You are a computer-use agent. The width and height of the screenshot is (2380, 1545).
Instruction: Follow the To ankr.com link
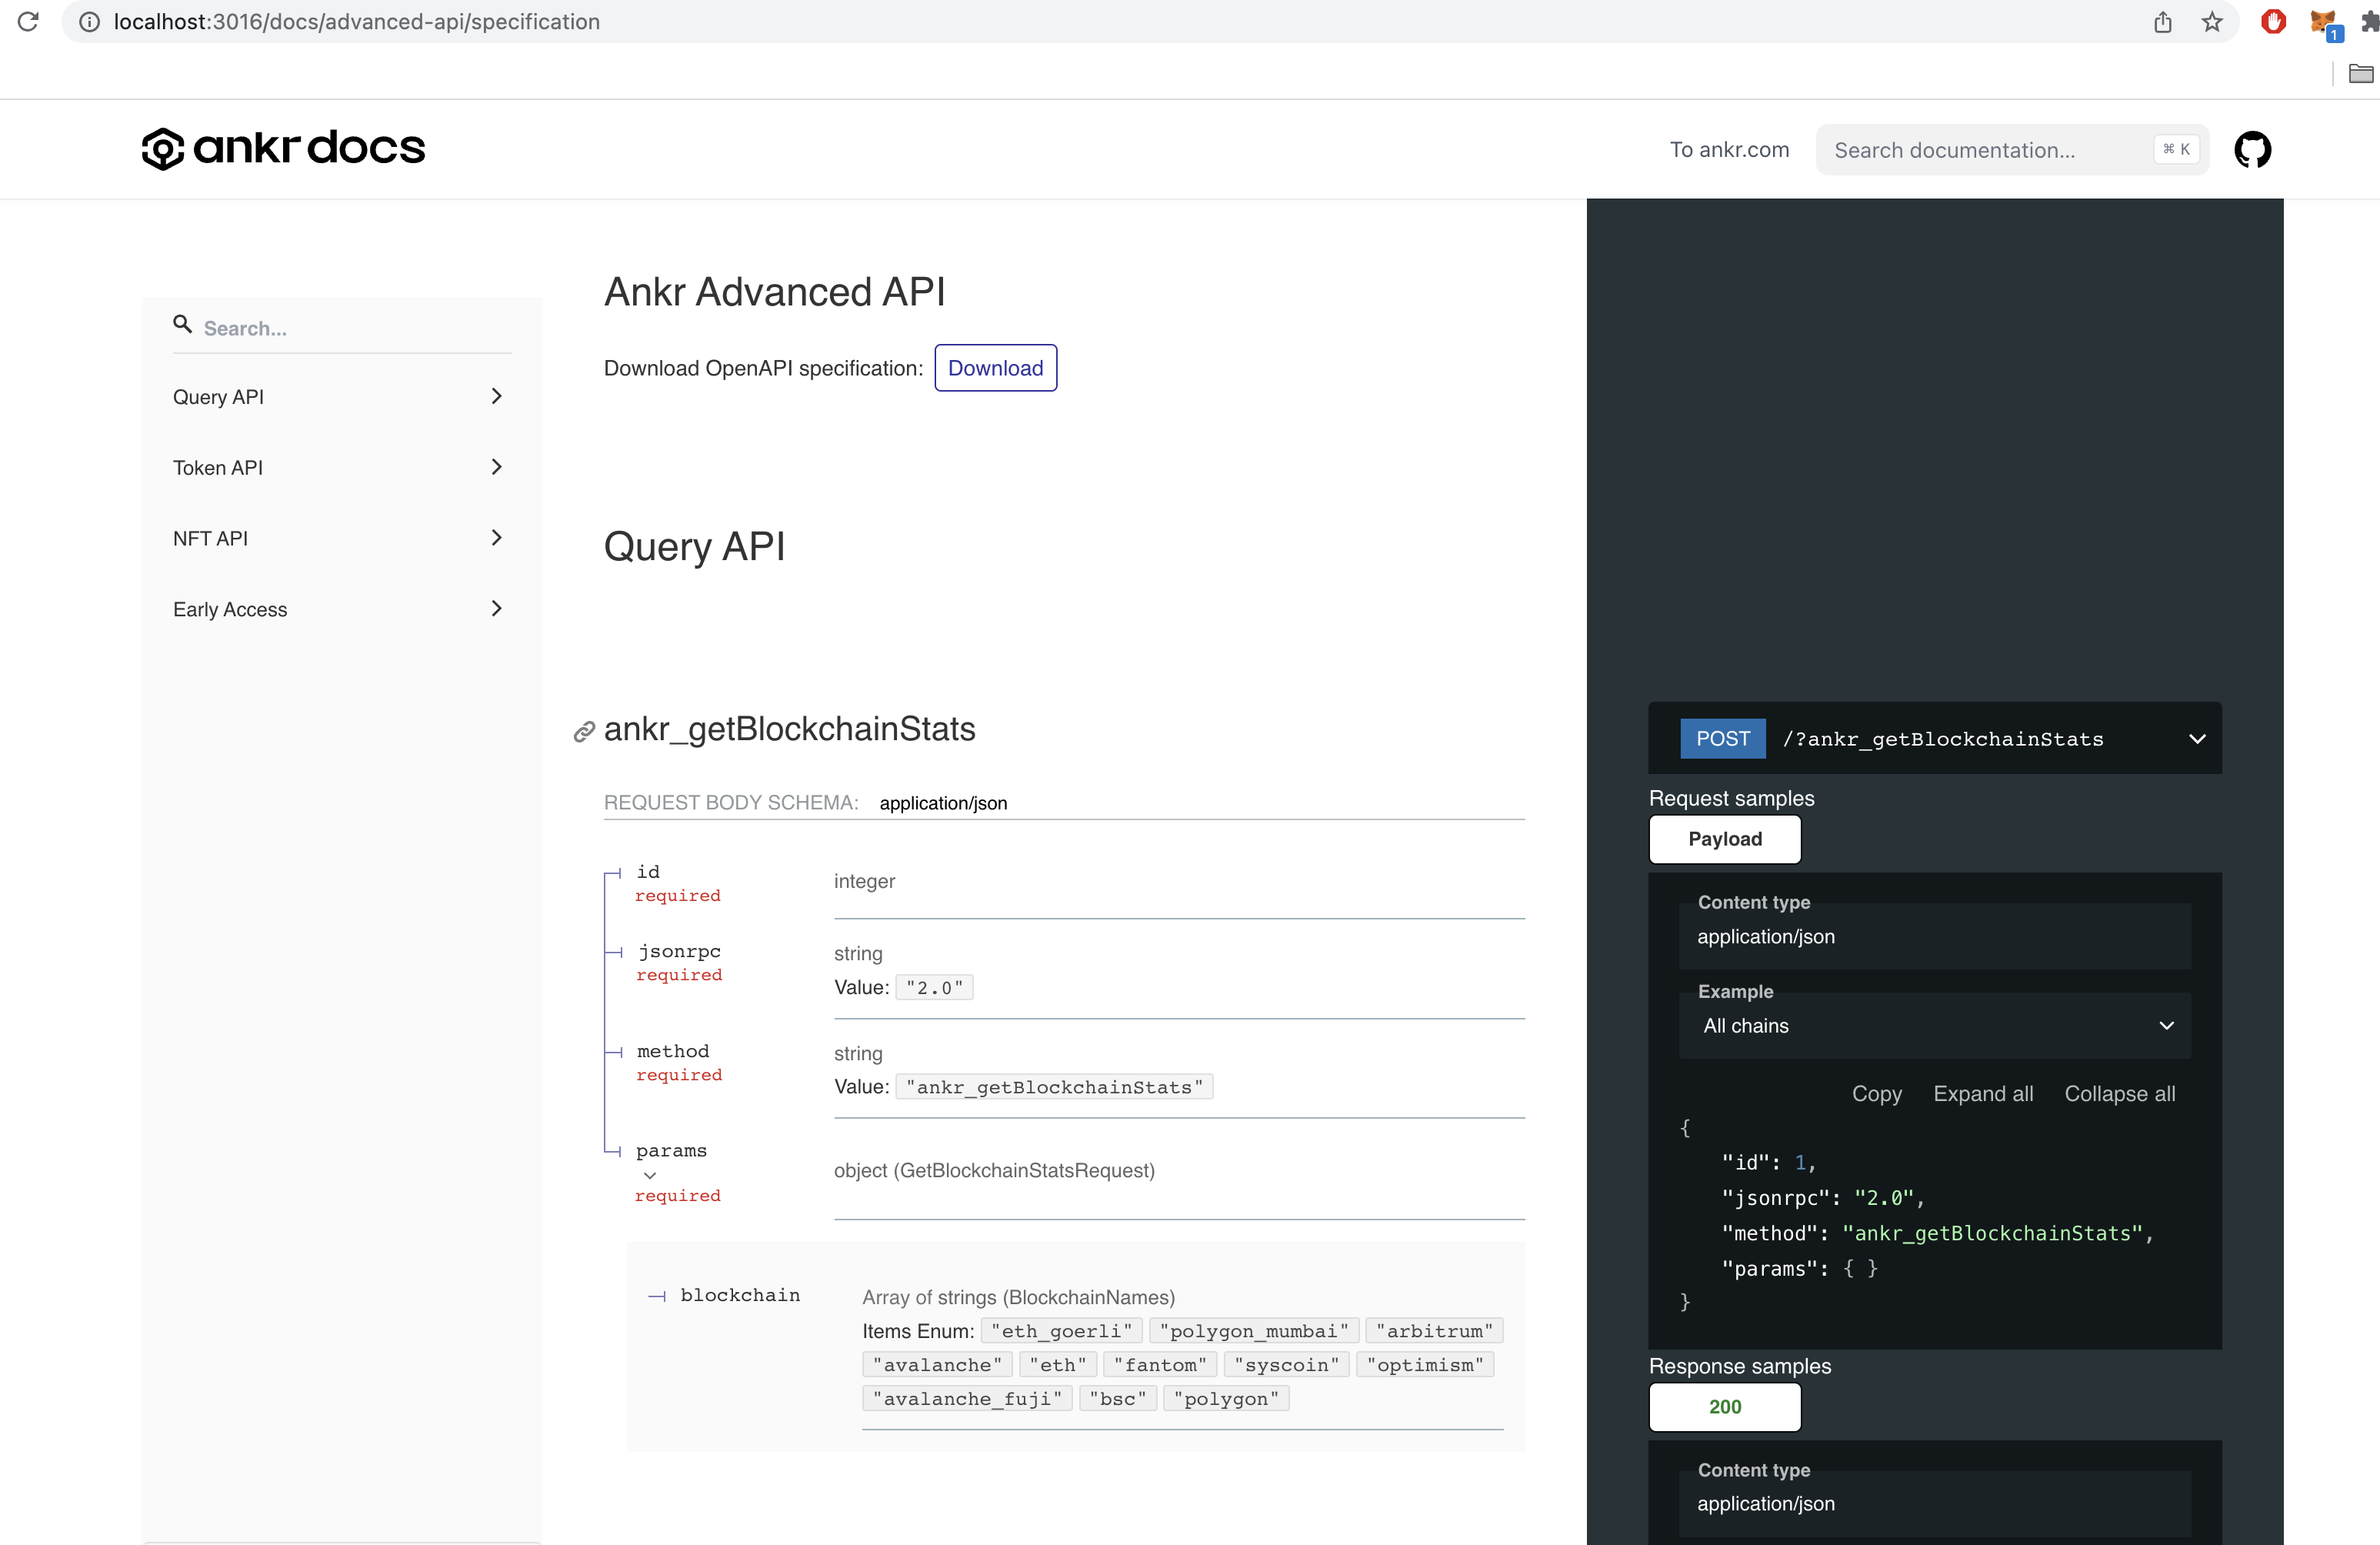(x=1729, y=149)
